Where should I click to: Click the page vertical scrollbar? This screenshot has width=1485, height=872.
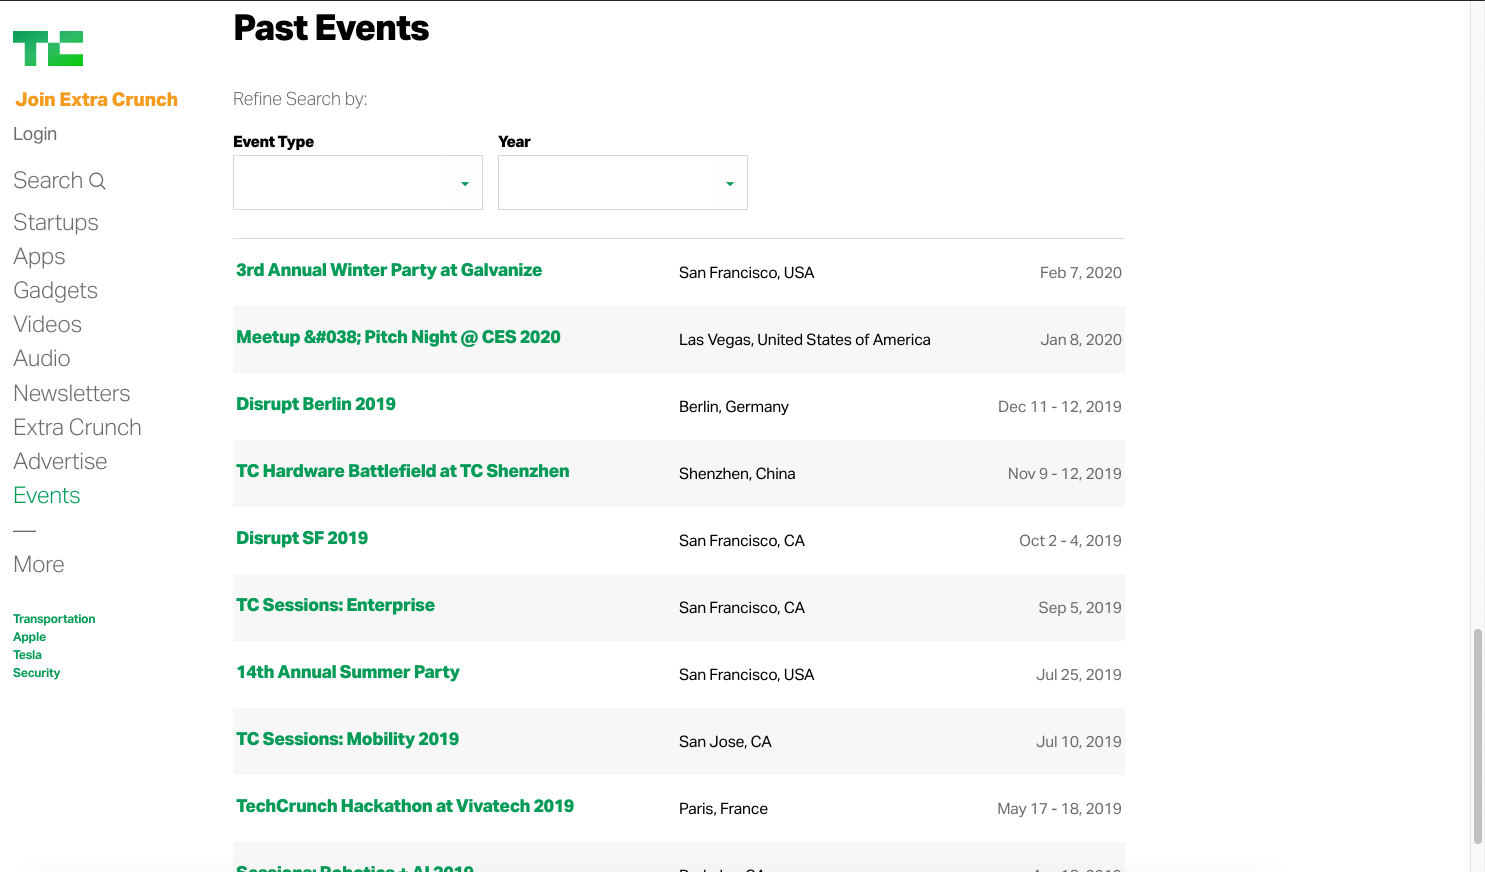coord(1477,735)
